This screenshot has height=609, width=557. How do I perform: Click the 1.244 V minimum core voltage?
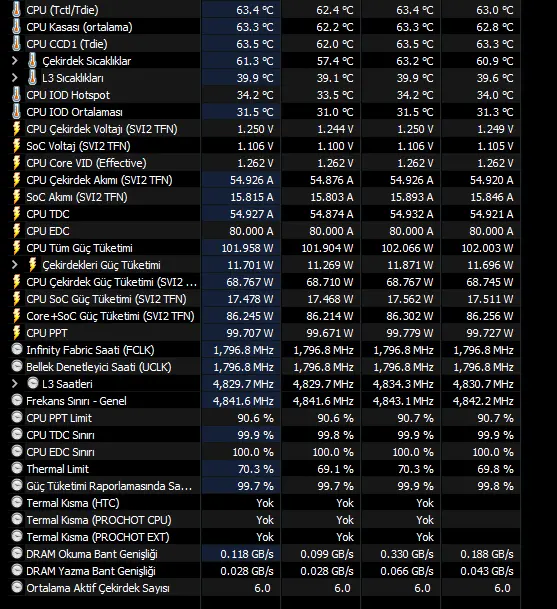[x=335, y=129]
